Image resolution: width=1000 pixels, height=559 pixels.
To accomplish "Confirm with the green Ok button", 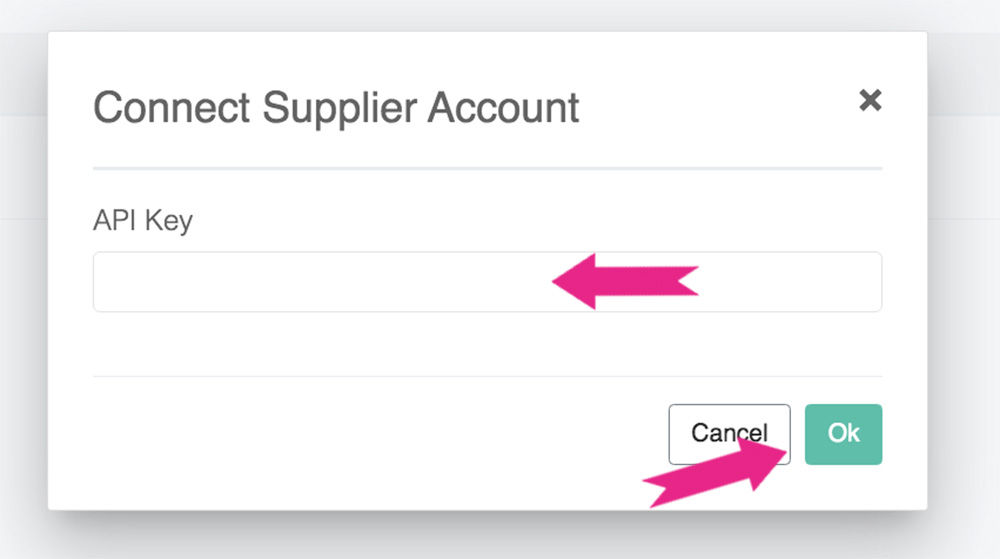I will (843, 434).
